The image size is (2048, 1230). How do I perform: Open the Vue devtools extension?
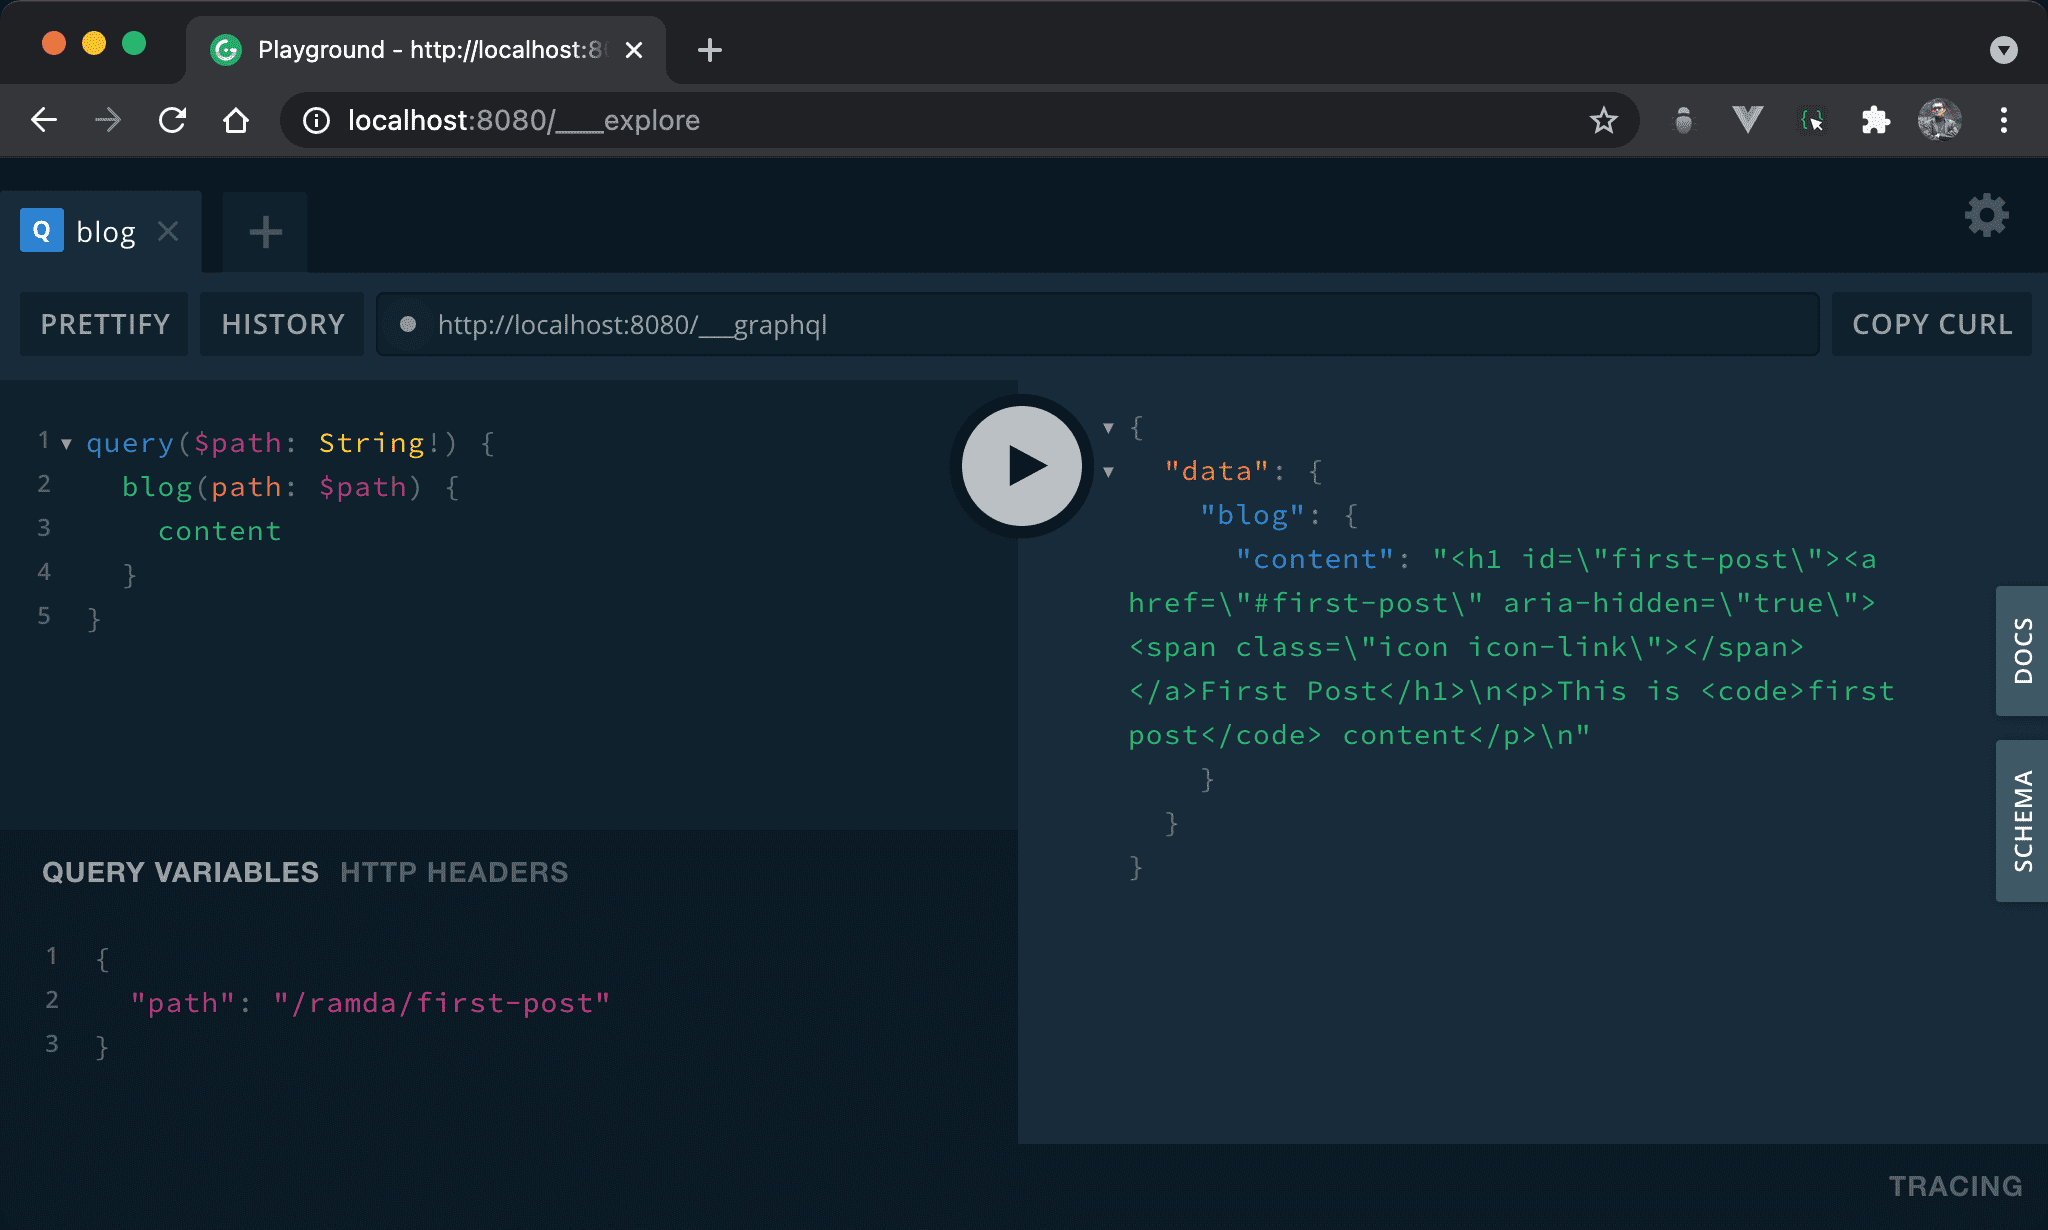coord(1747,120)
